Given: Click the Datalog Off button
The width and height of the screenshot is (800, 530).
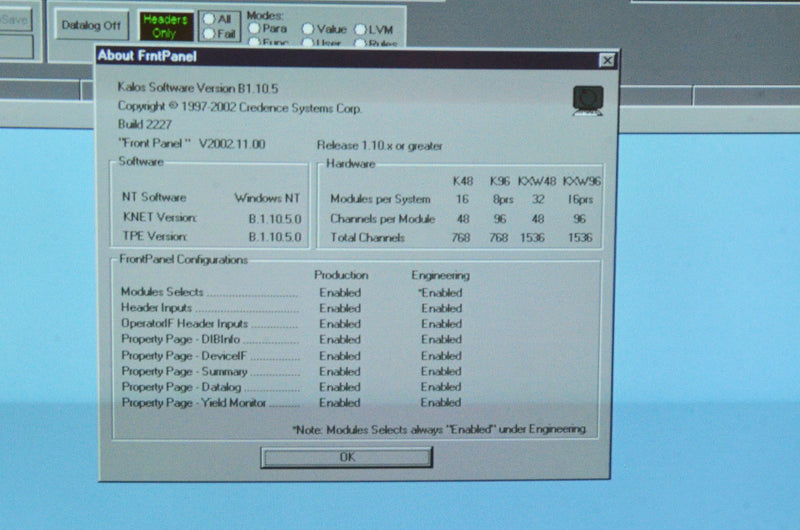Looking at the screenshot, I should (x=91, y=25).
